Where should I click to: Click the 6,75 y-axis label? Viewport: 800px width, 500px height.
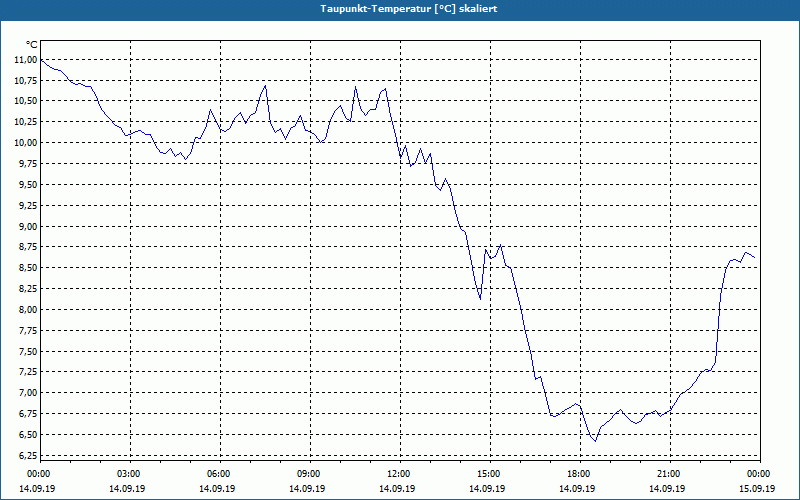point(29,414)
